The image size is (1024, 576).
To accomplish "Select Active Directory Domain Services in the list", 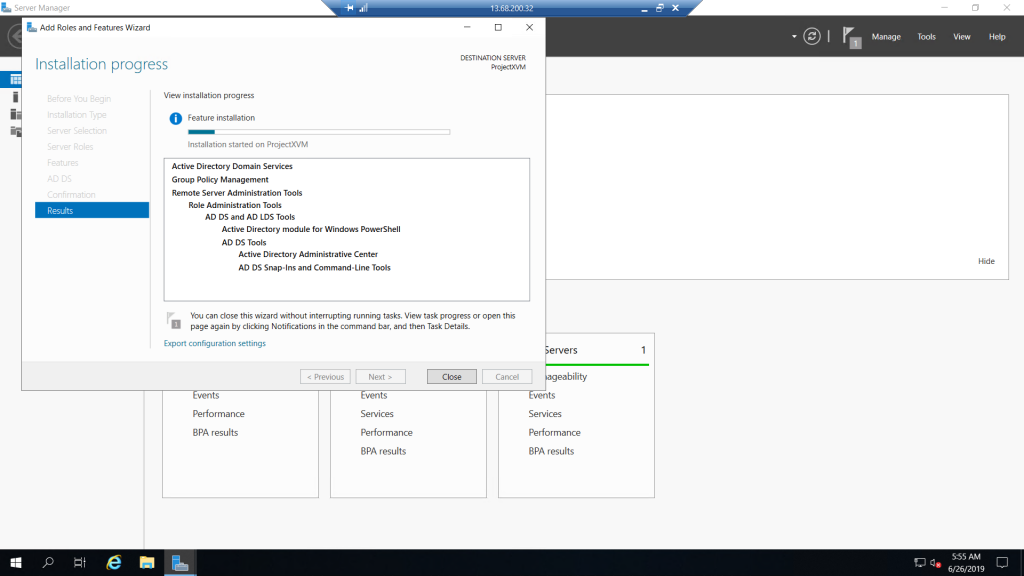I will pos(232,167).
